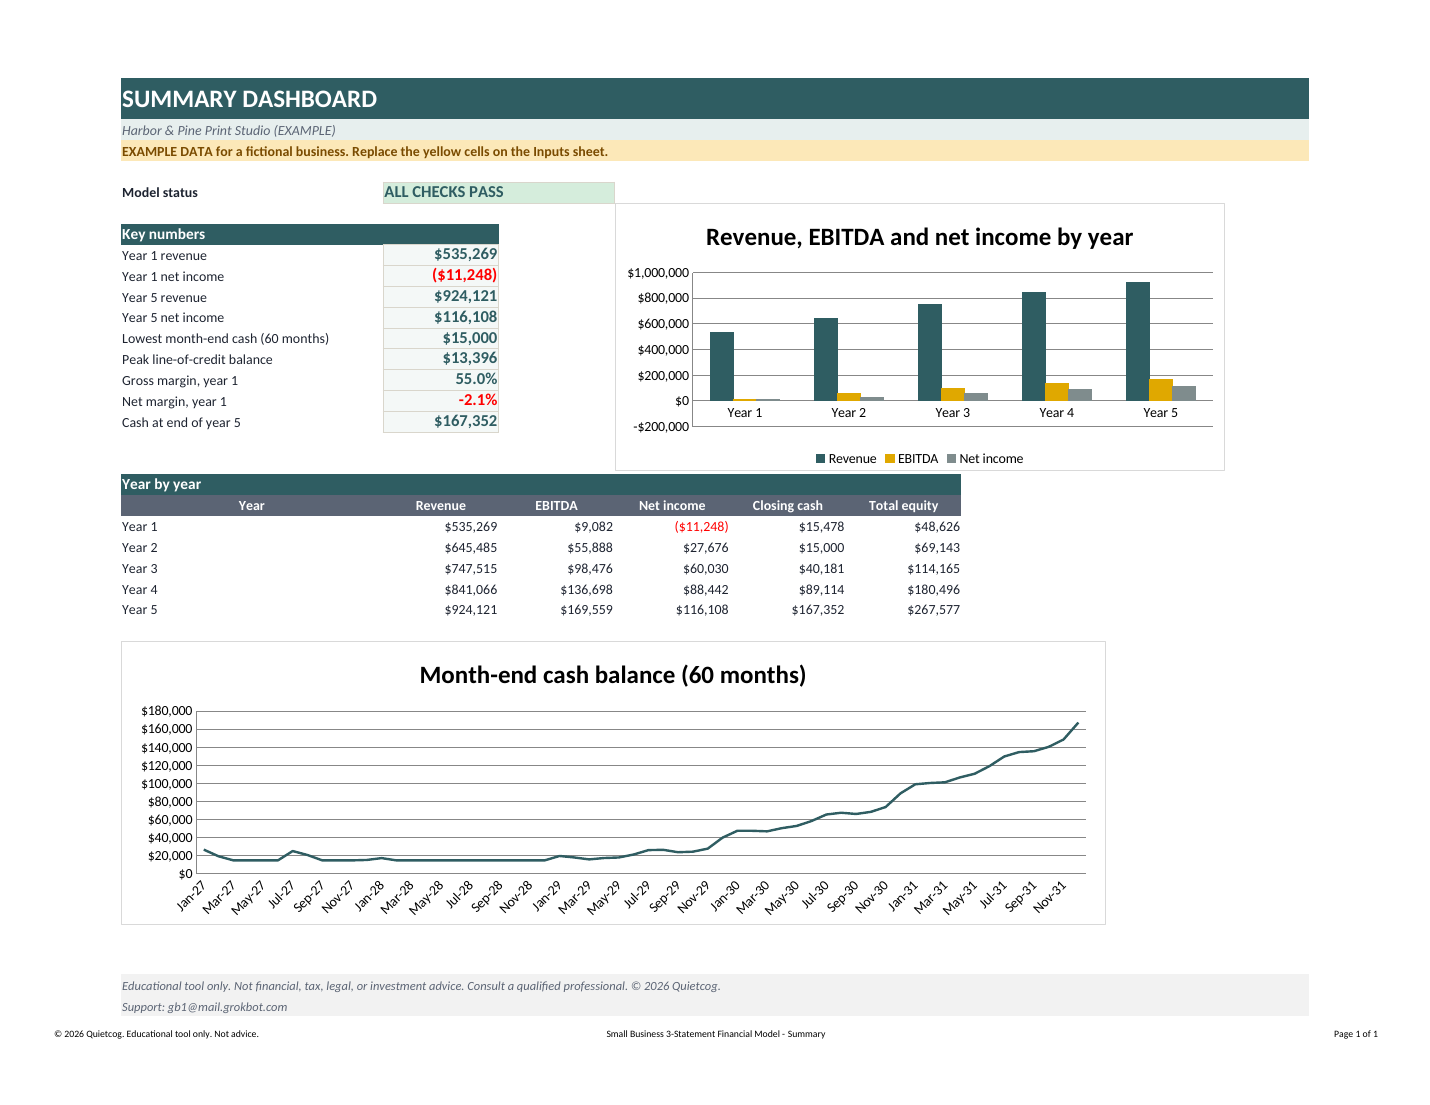This screenshot has width=1430, height=1105.
Task: Click the Educational tool only disclaimer line
Action: (x=421, y=986)
